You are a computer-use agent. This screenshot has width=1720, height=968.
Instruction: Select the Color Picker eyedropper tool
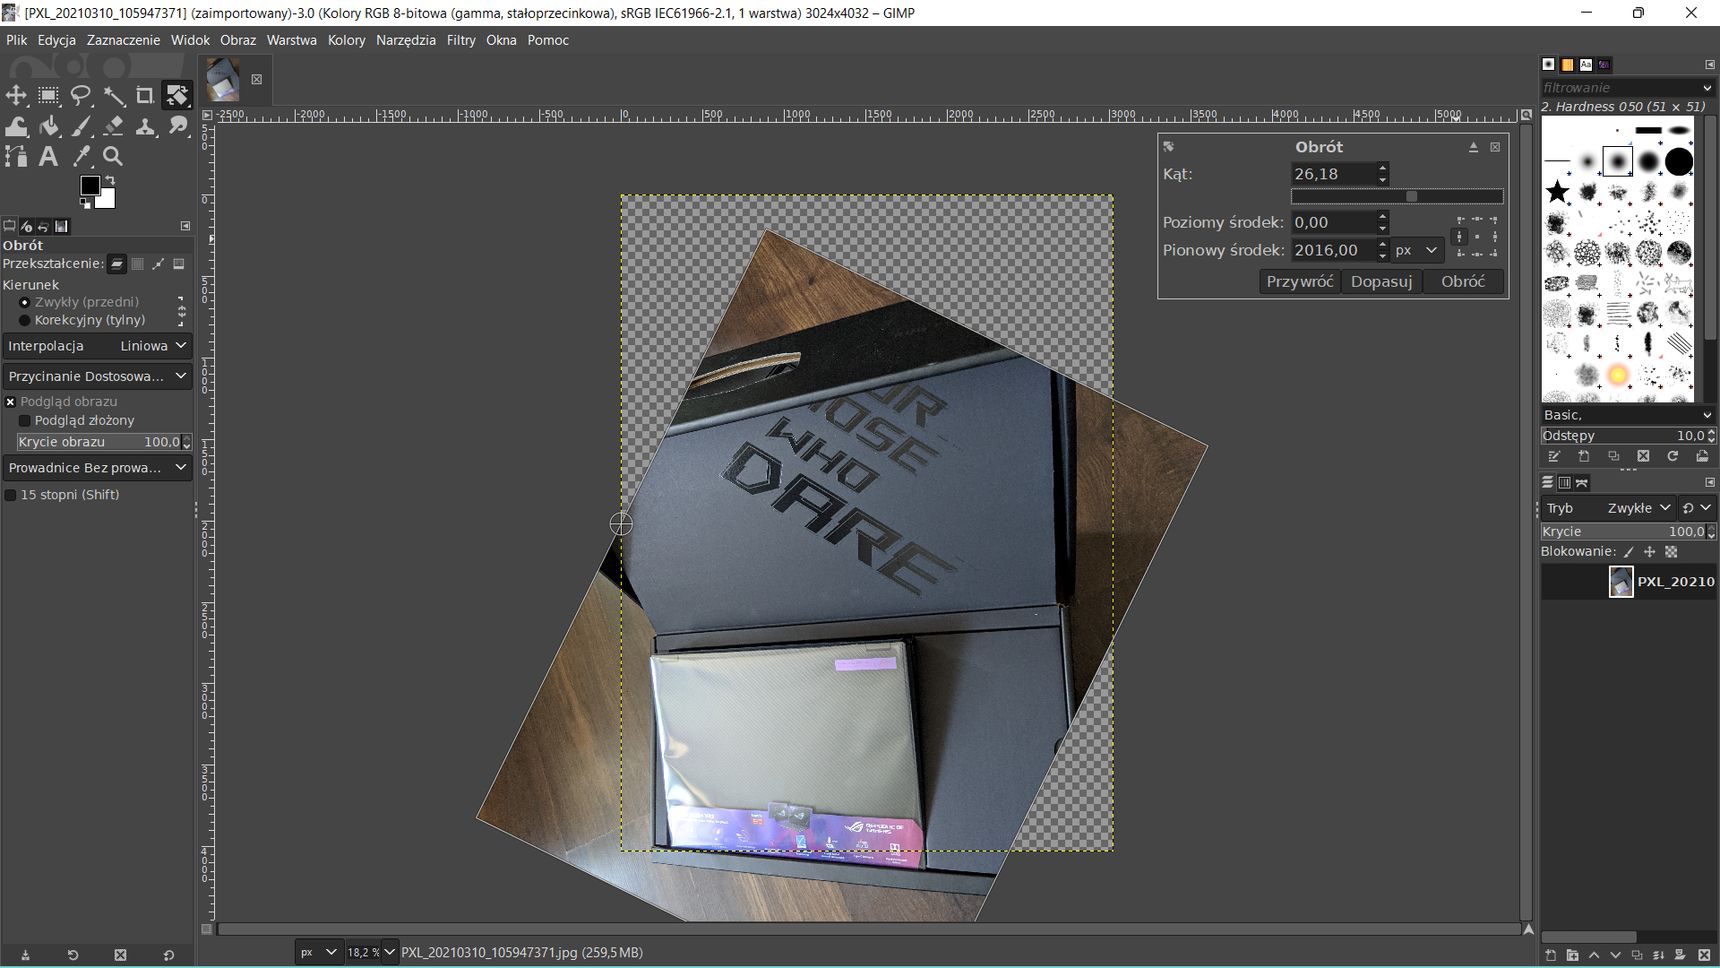81,157
